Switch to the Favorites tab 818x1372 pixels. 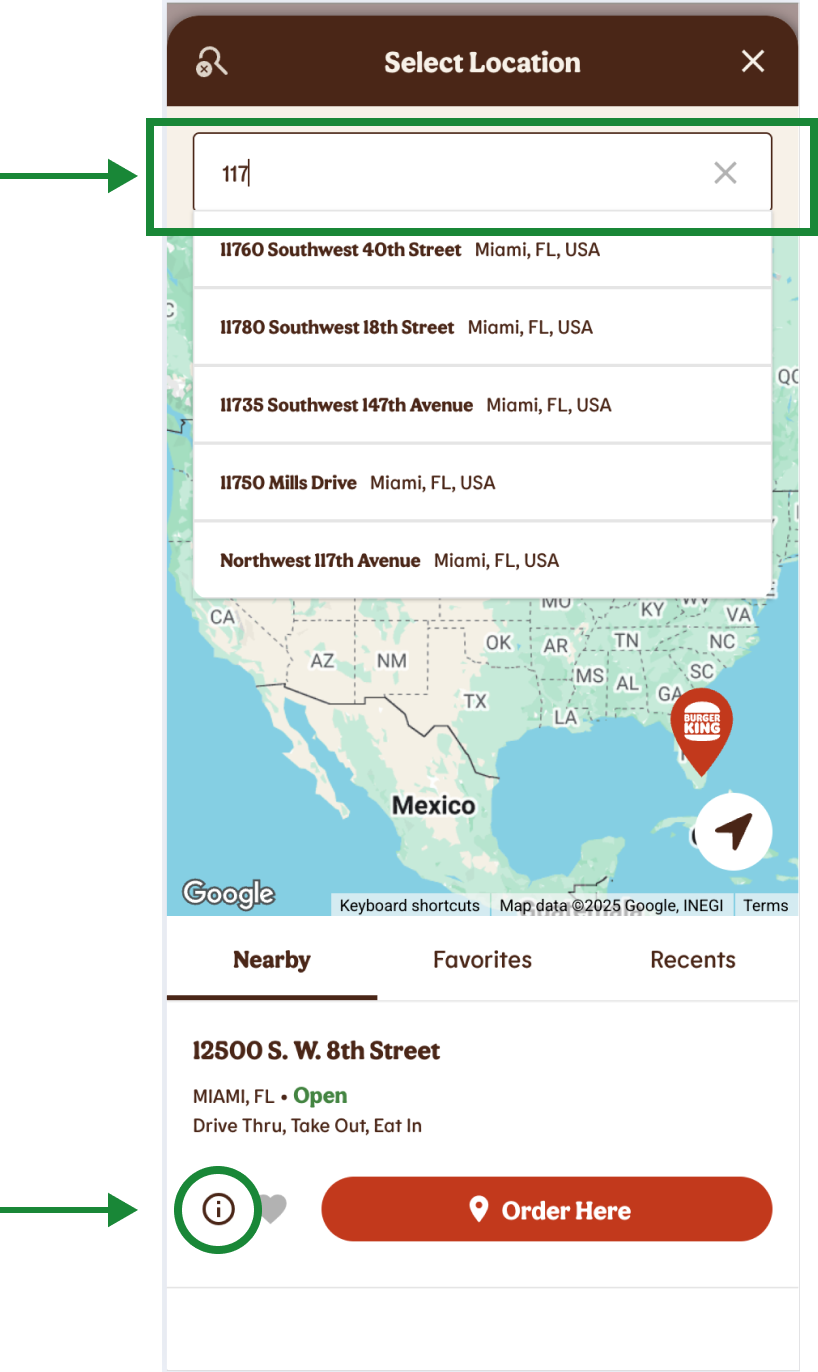pyautogui.click(x=482, y=960)
